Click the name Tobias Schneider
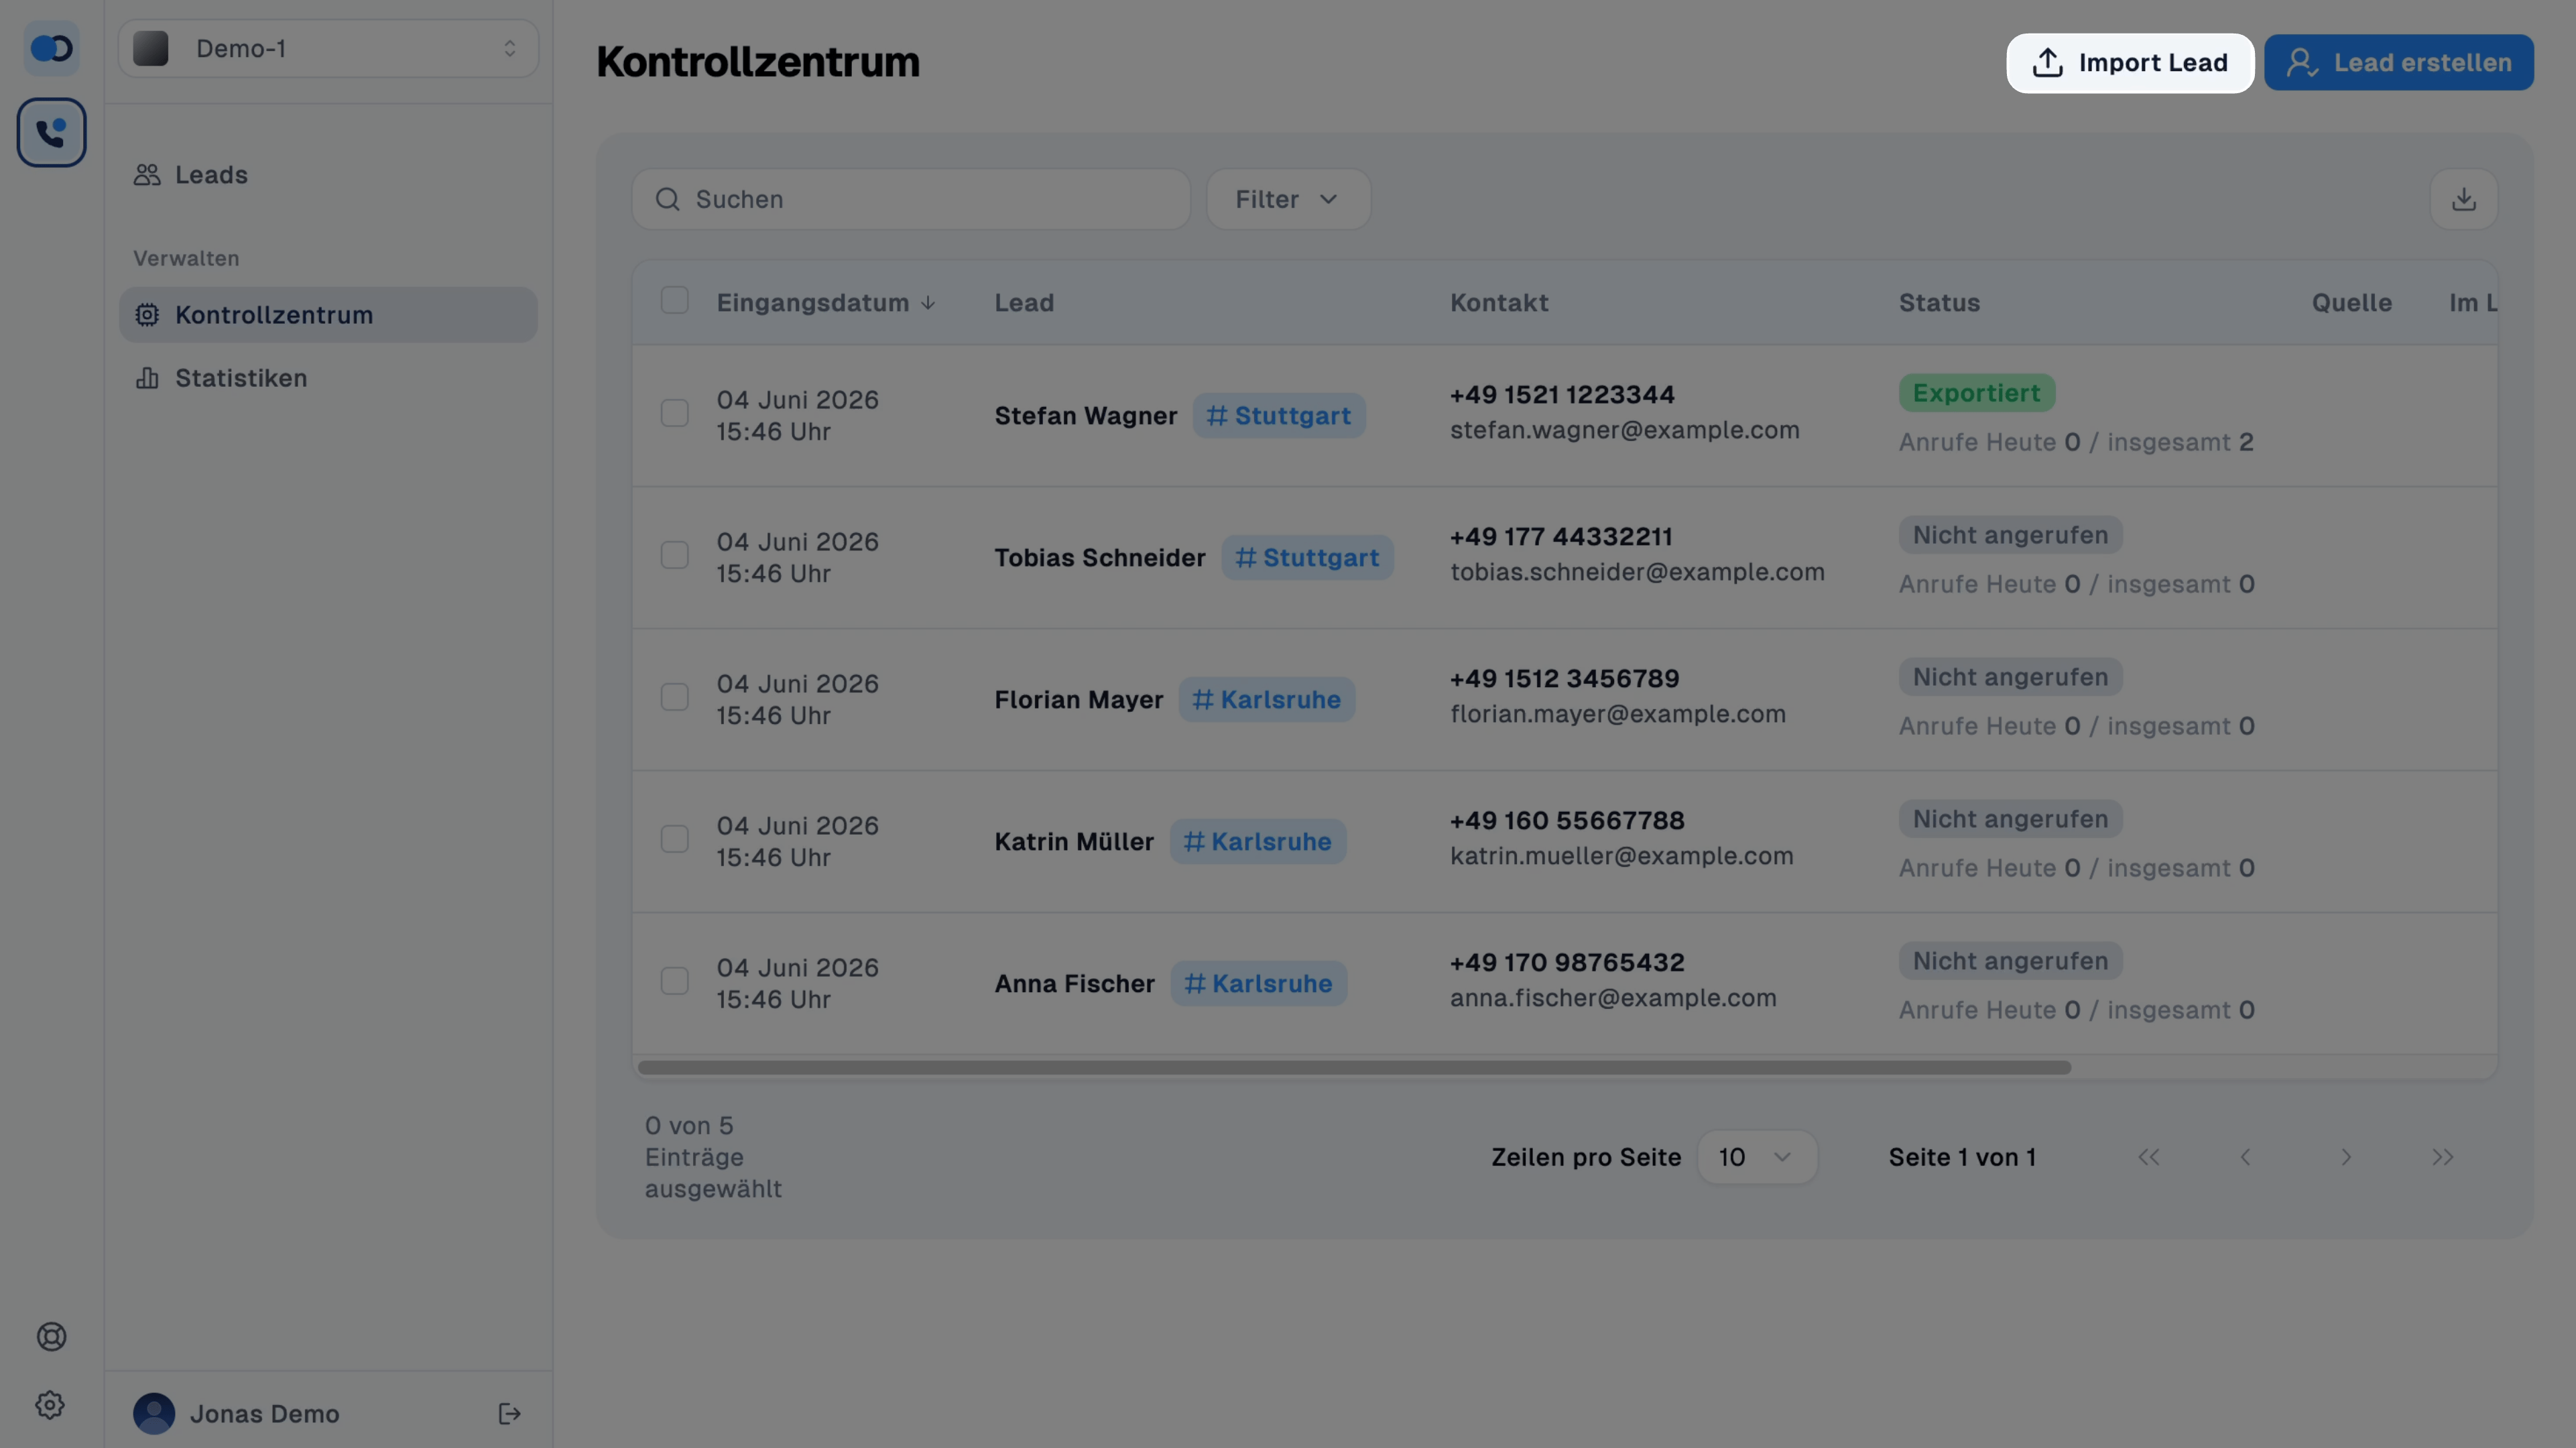This screenshot has width=2576, height=1448. coord(1100,558)
